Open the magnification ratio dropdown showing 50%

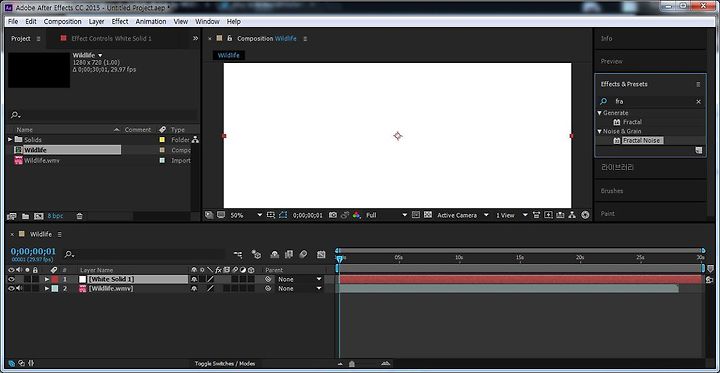[x=246, y=215]
